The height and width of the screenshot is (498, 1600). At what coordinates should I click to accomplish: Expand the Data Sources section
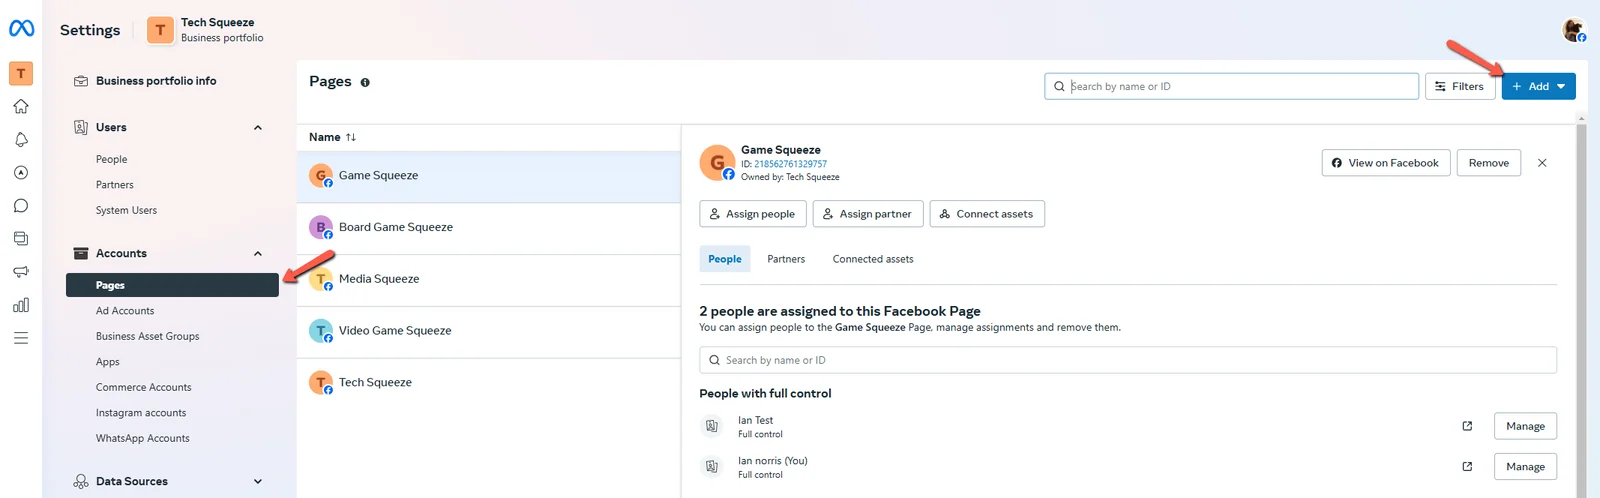pos(258,482)
